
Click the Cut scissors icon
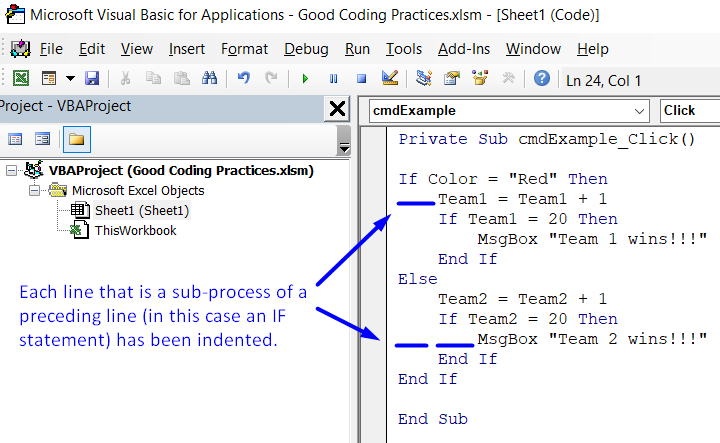(124, 79)
